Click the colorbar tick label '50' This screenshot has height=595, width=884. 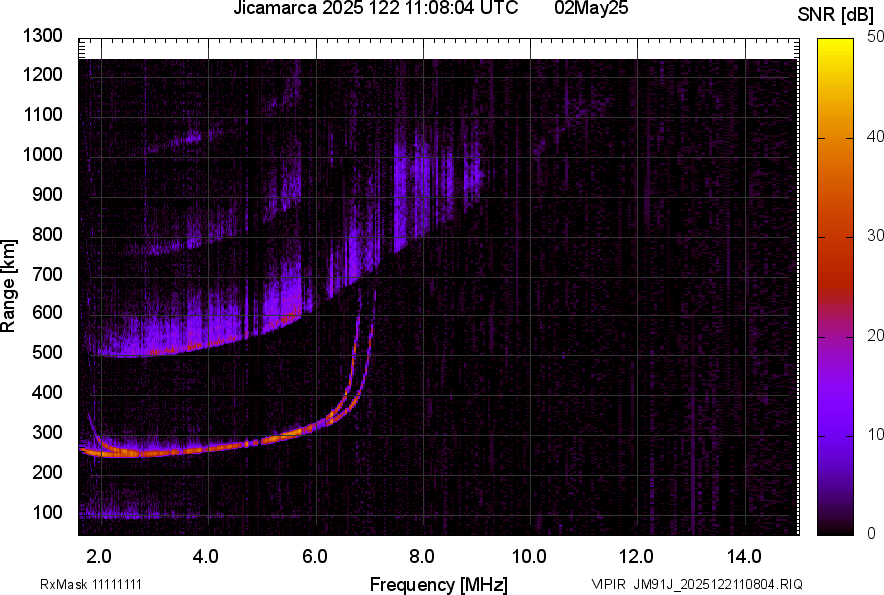tap(875, 37)
